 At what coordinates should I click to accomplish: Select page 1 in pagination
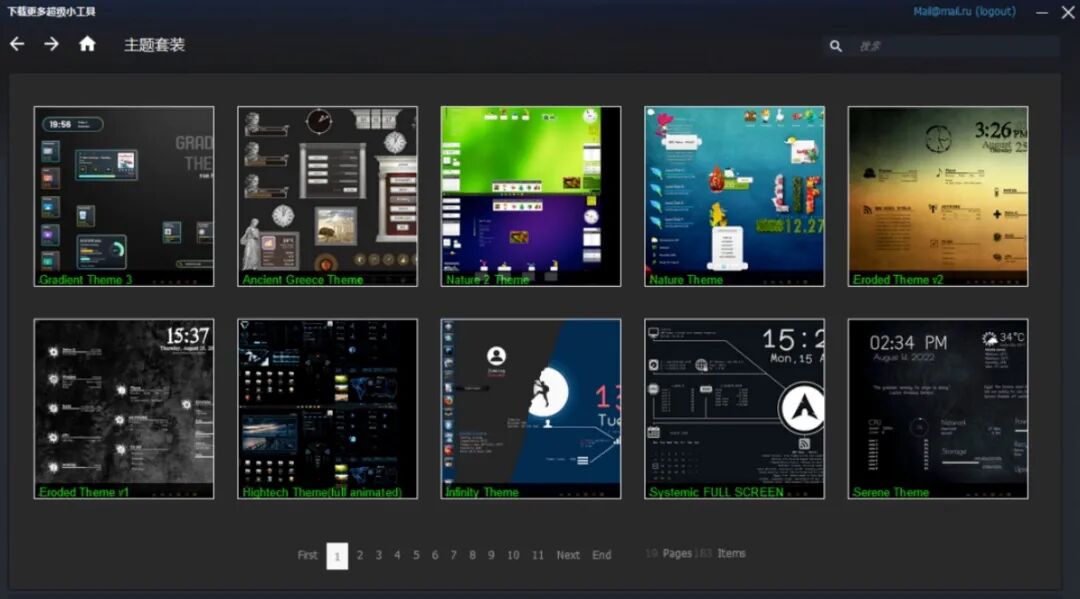pyautogui.click(x=337, y=556)
